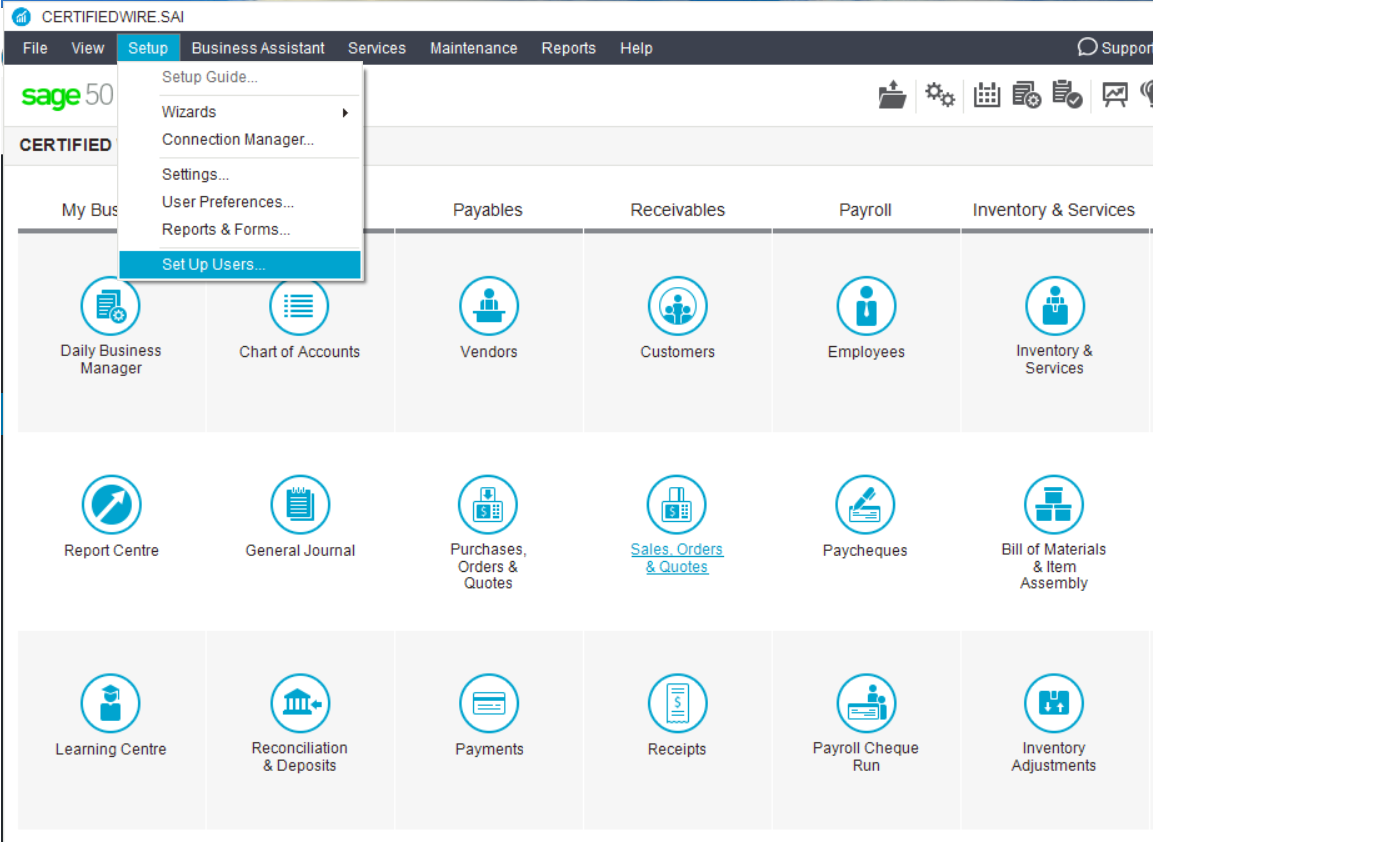Expand the Wizards submenu arrow

point(345,112)
